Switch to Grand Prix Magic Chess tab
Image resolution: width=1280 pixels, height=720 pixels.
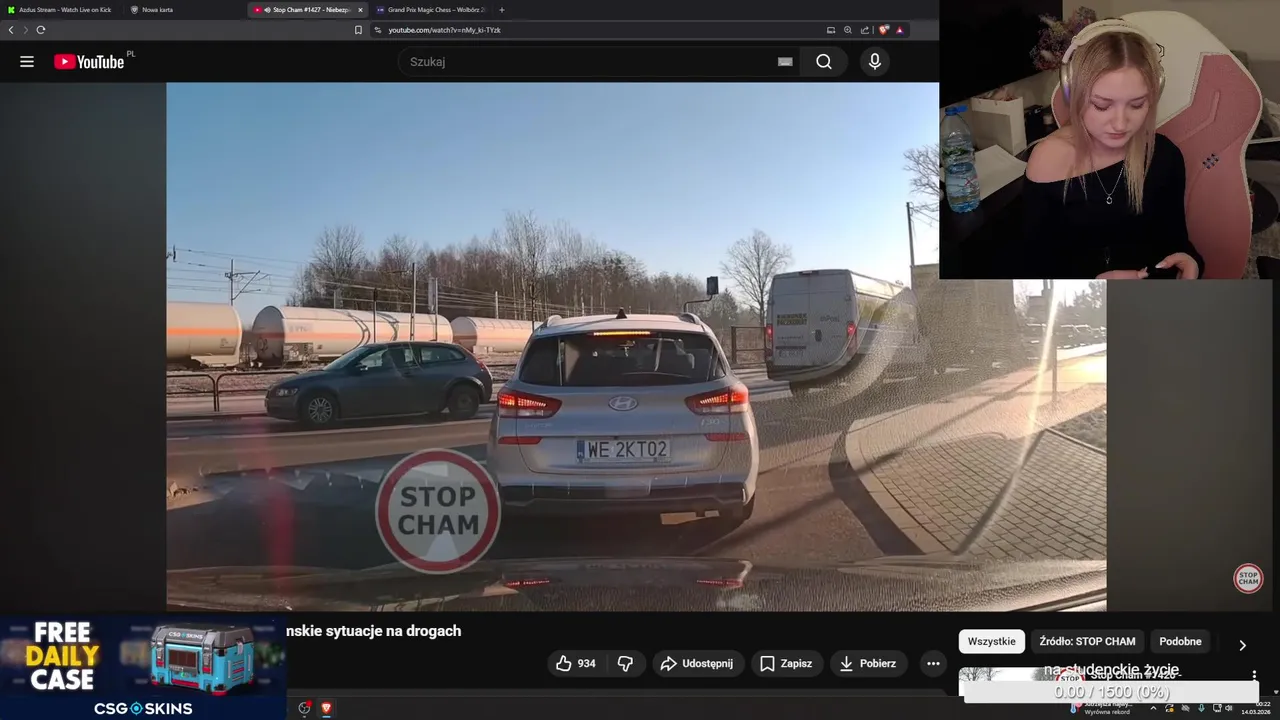431,10
